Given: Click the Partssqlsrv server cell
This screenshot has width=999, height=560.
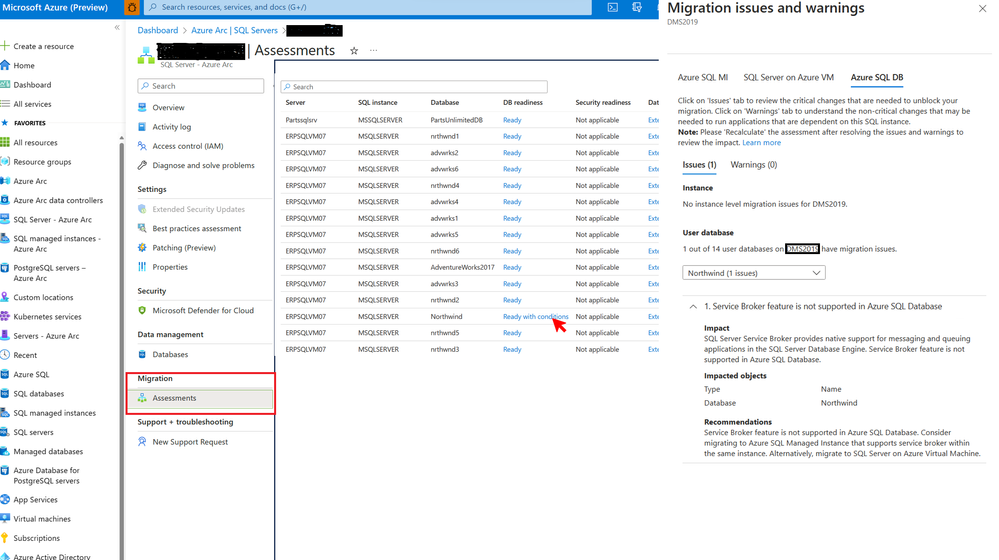Looking at the screenshot, I should (301, 120).
